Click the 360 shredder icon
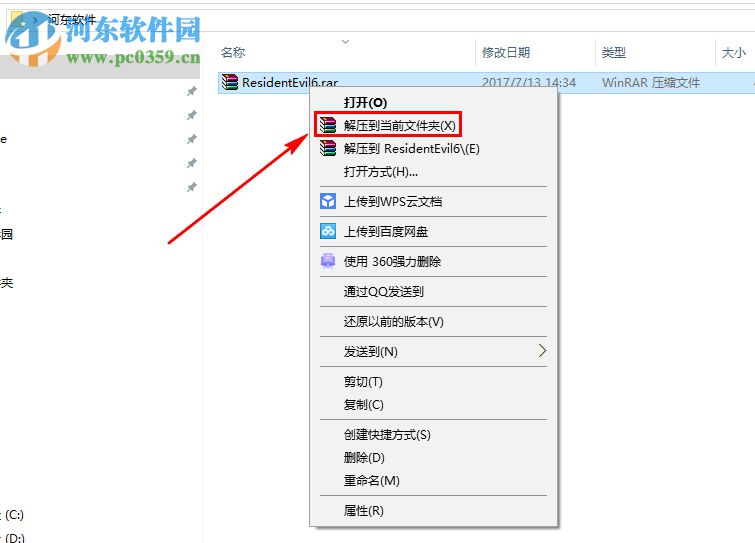This screenshot has height=543, width=755. click(x=328, y=261)
